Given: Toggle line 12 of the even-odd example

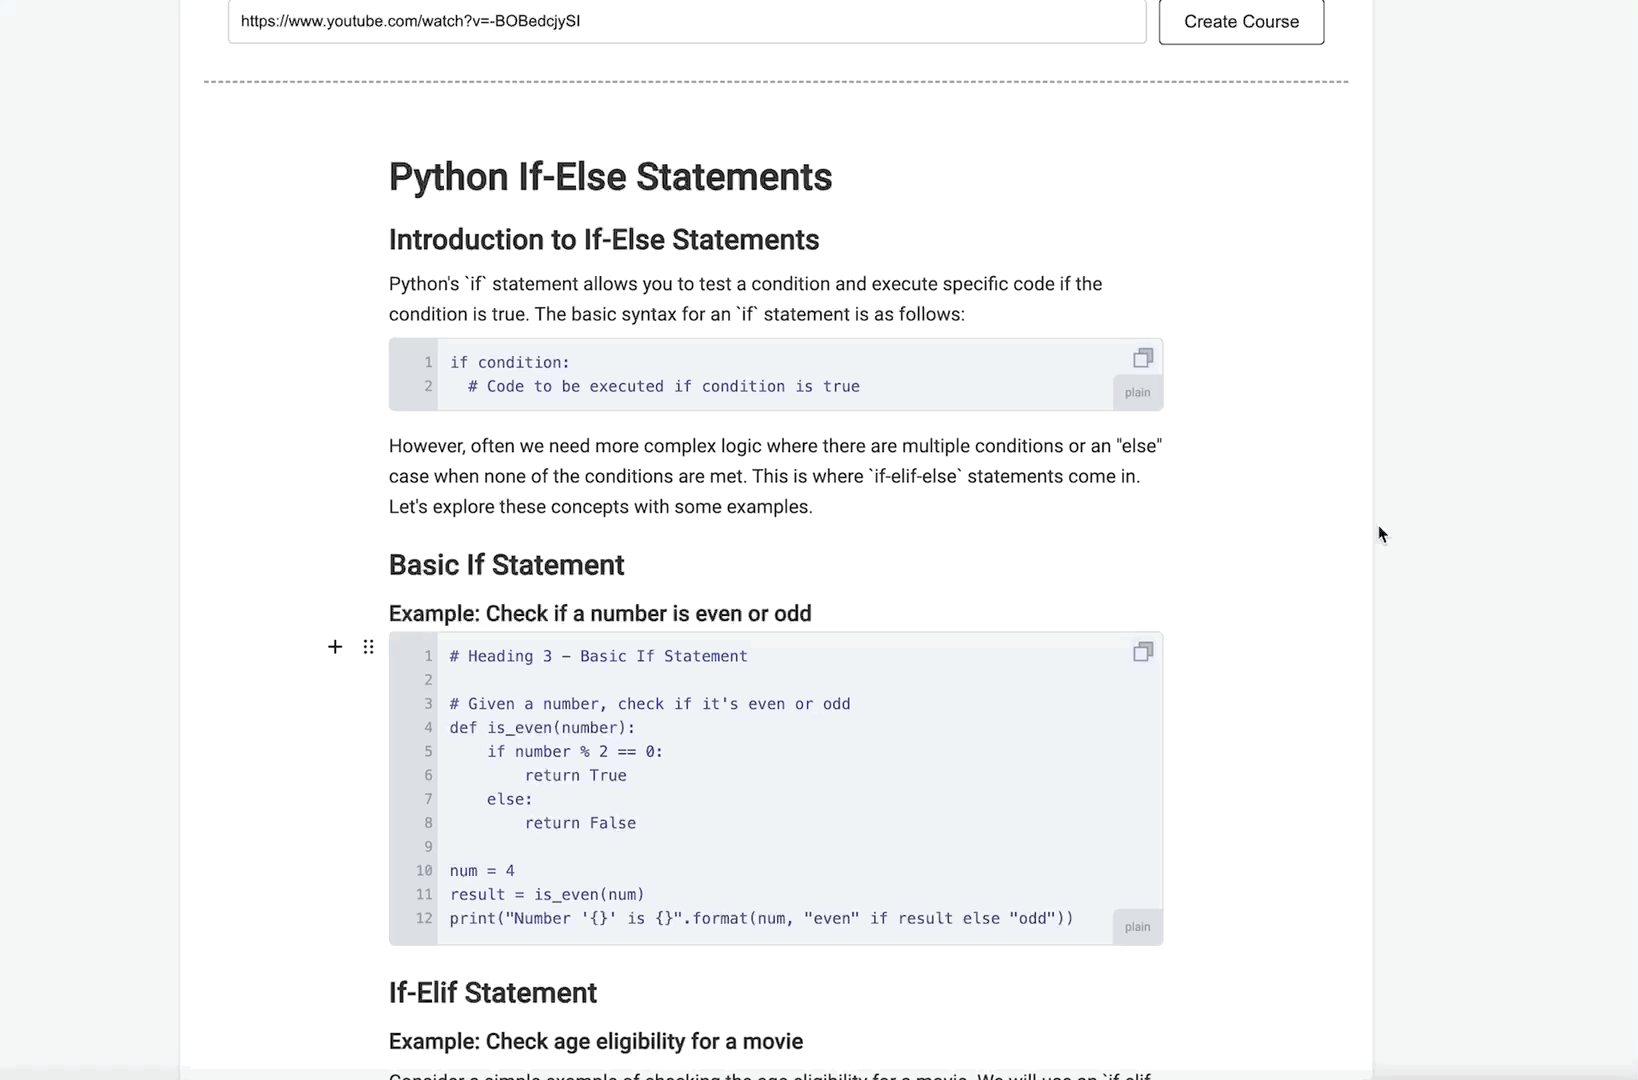Looking at the screenshot, I should coord(424,918).
